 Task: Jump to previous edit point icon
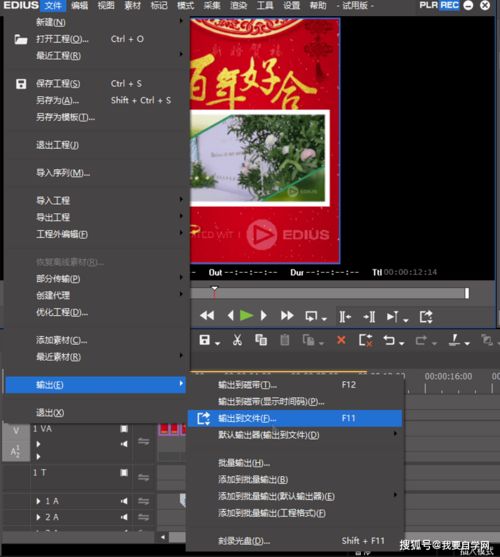344,316
